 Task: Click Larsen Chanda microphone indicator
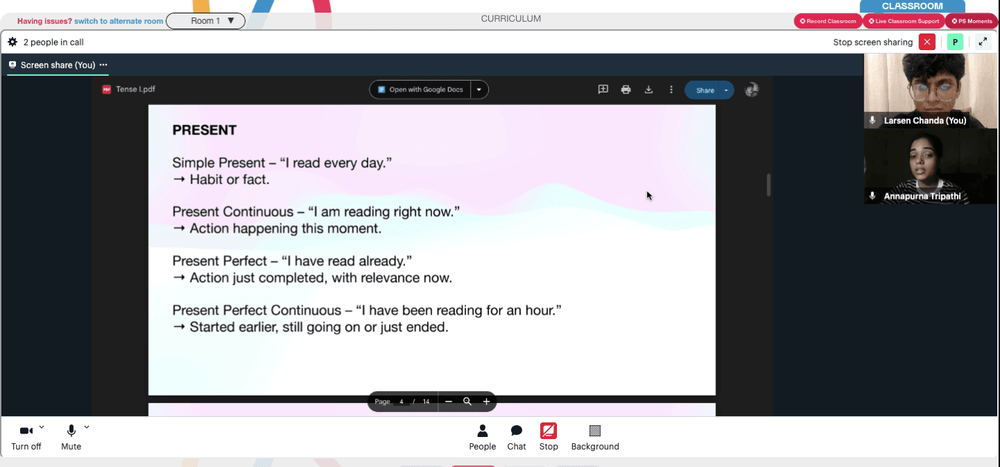pyautogui.click(x=872, y=121)
